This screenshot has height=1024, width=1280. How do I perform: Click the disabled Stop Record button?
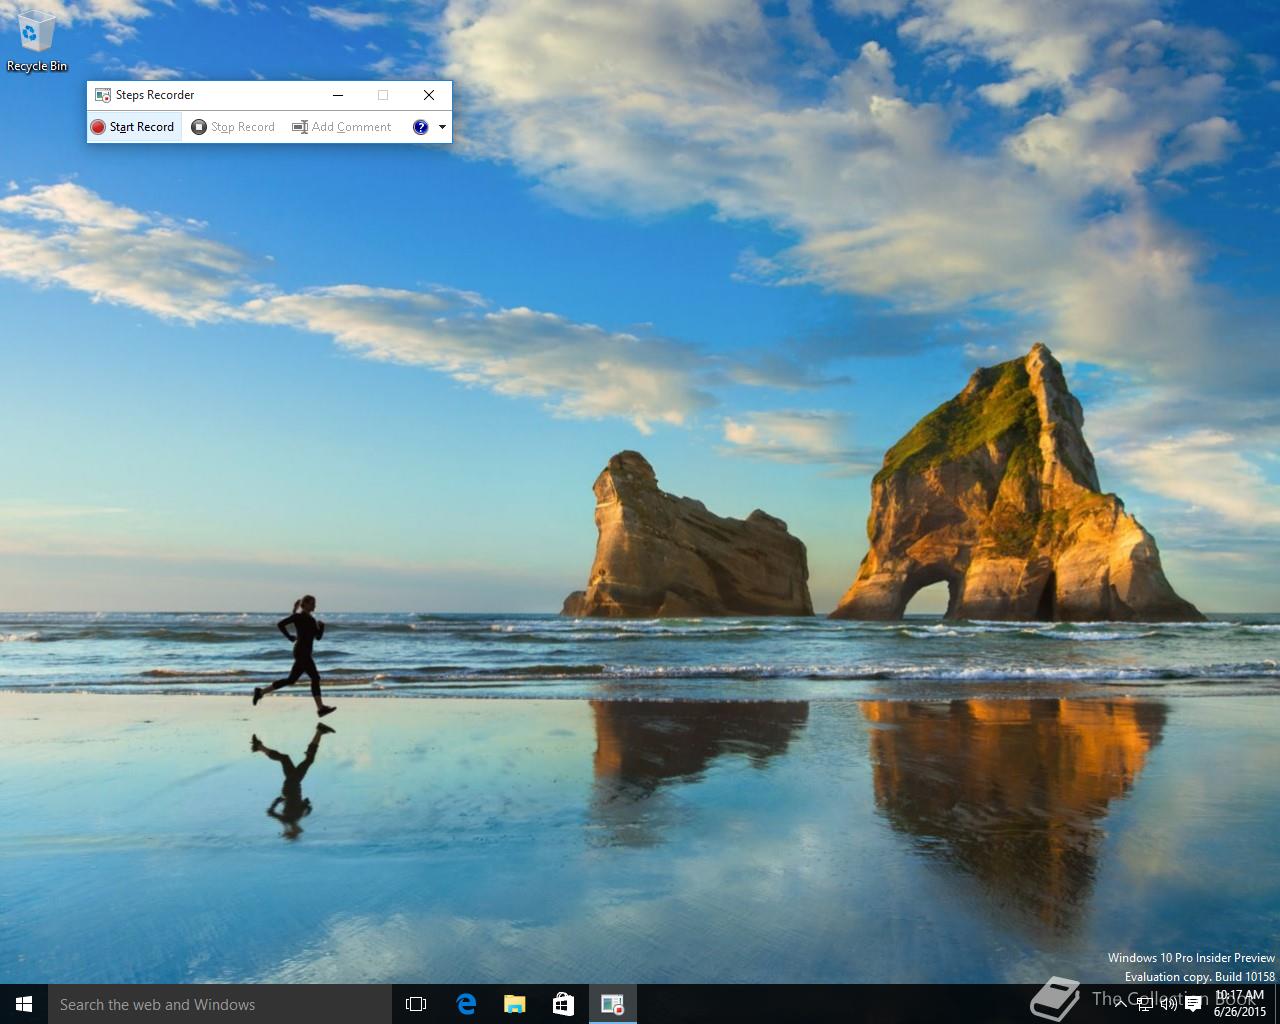233,127
